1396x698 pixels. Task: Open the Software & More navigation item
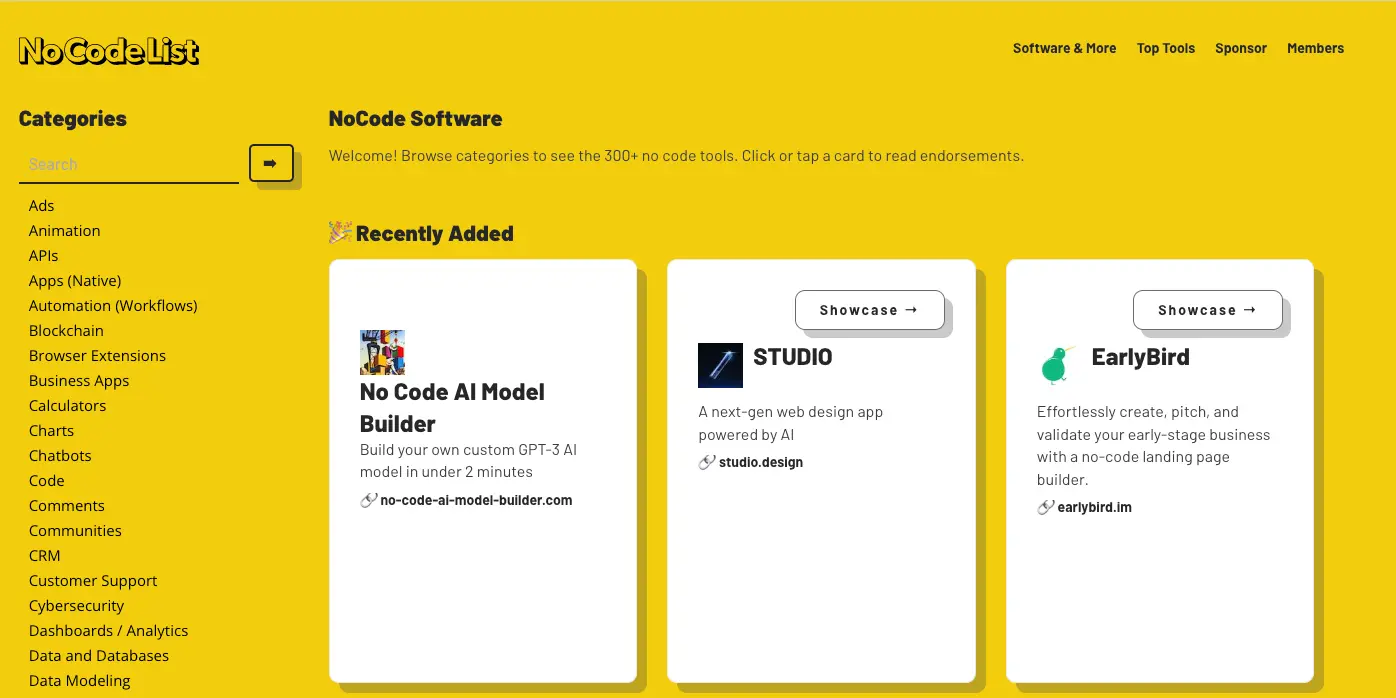point(1064,48)
